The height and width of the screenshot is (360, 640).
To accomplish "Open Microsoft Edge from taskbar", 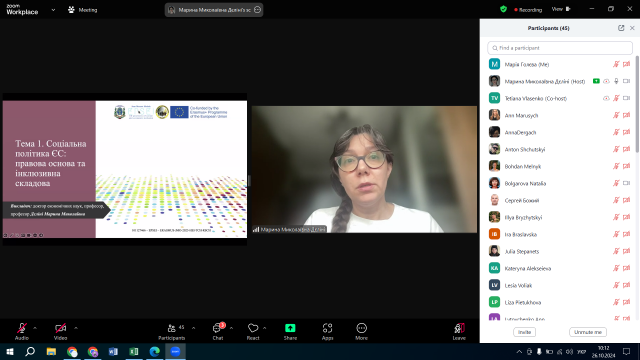I will click(x=155, y=351).
